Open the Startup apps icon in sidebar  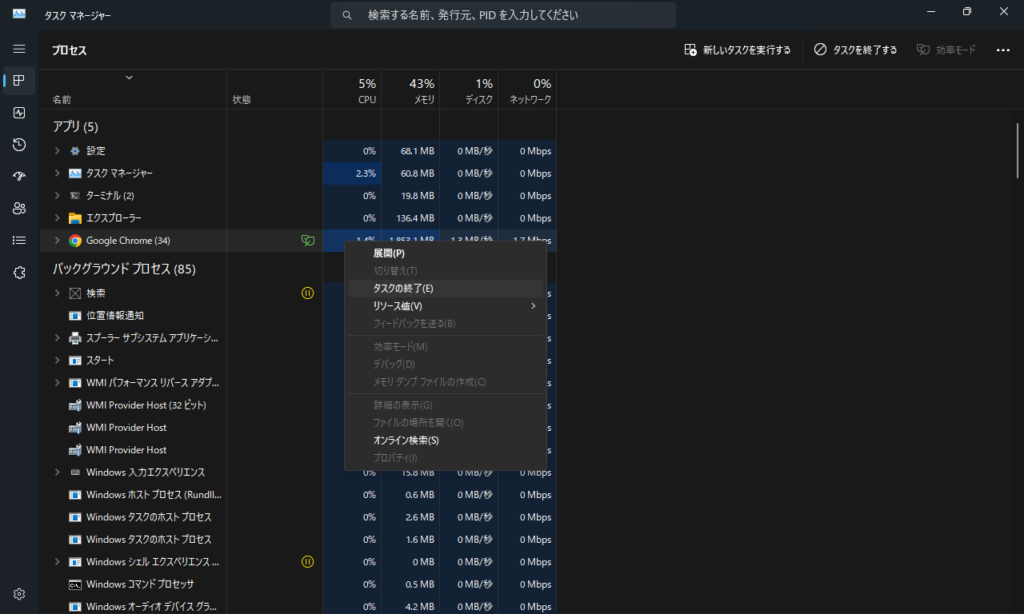click(19, 176)
